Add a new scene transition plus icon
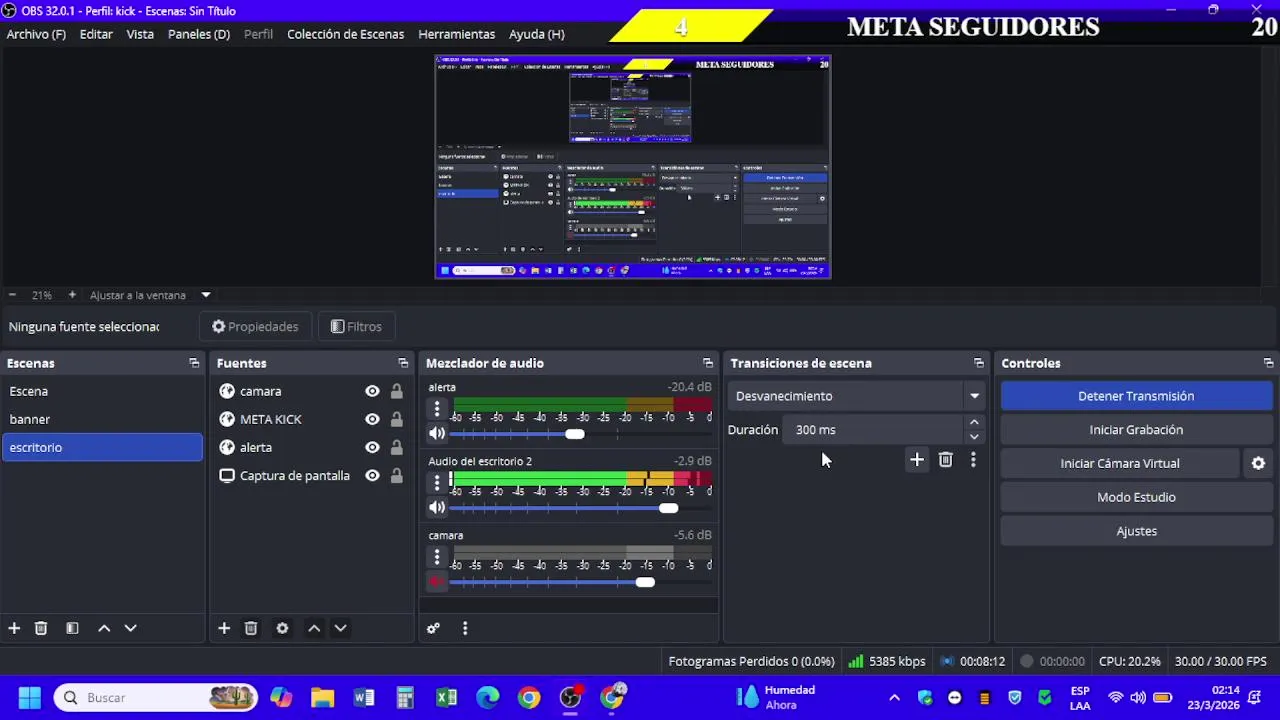The image size is (1280, 720). [x=916, y=460]
